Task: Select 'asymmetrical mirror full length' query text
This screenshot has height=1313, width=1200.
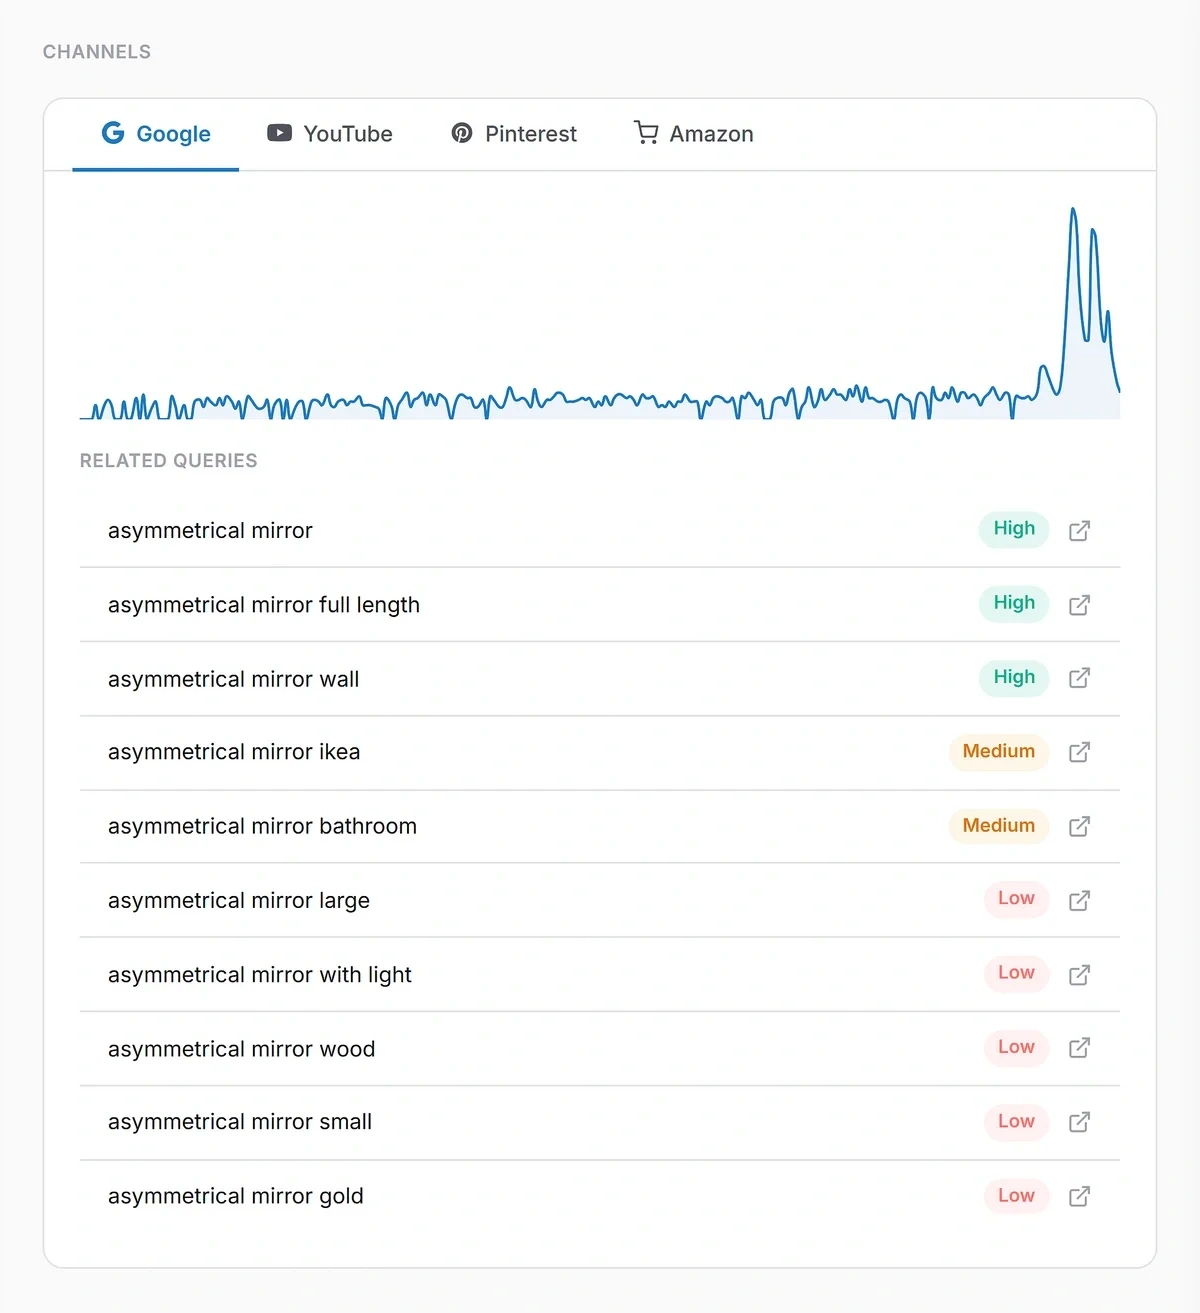Action: [264, 605]
